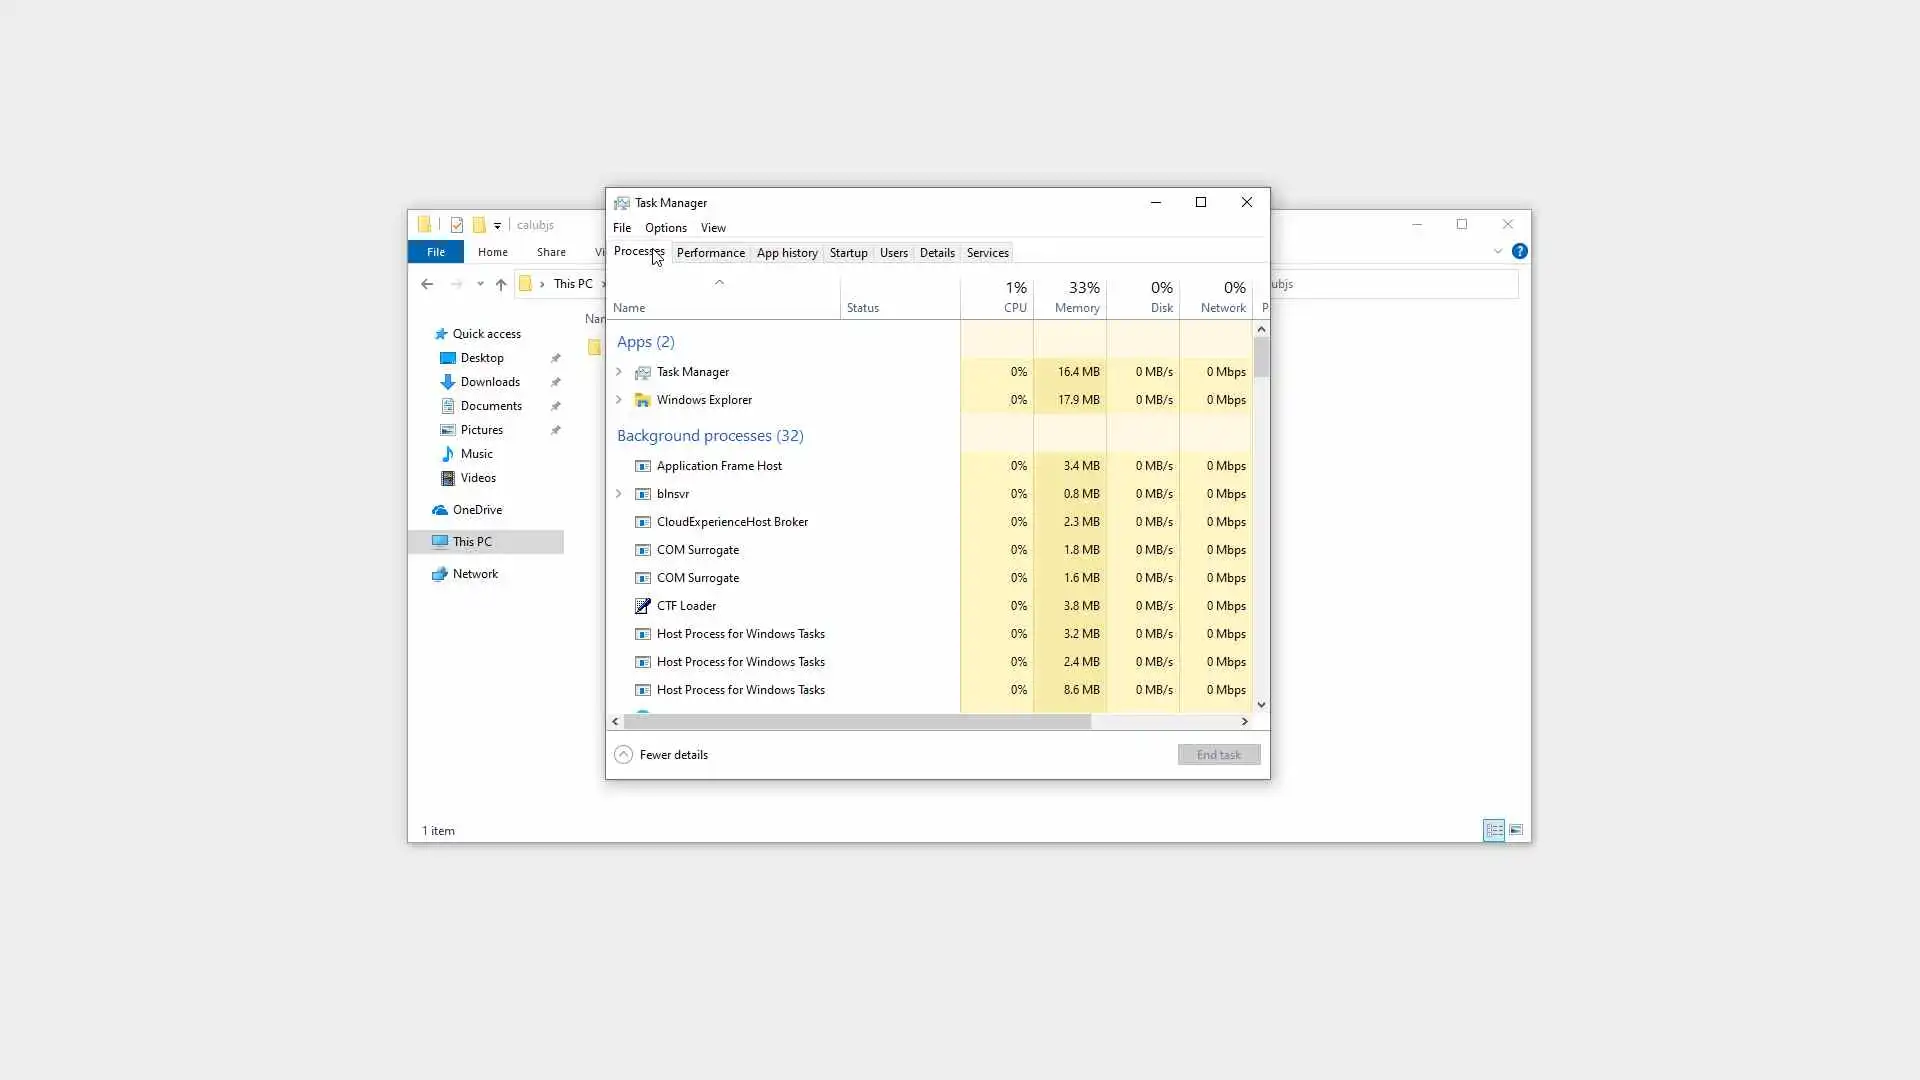
Task: Click the horizontal scrollbar thumb
Action: (x=856, y=721)
